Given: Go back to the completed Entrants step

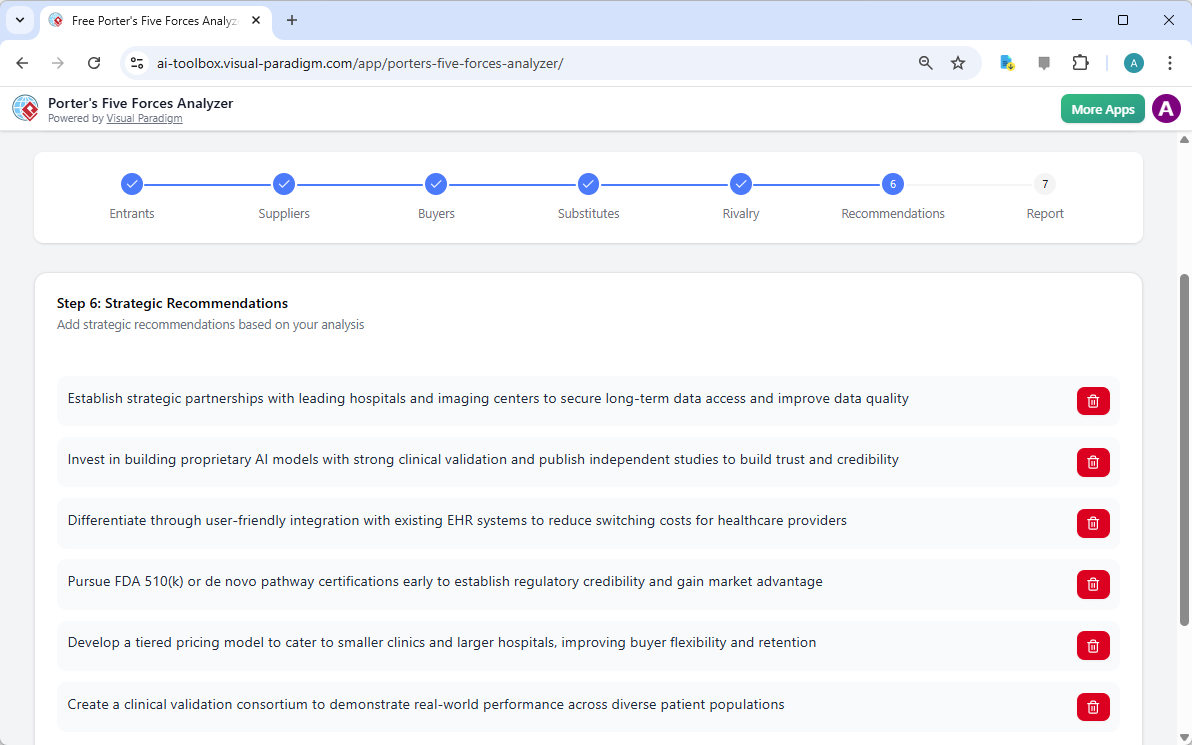Looking at the screenshot, I should pos(132,184).
